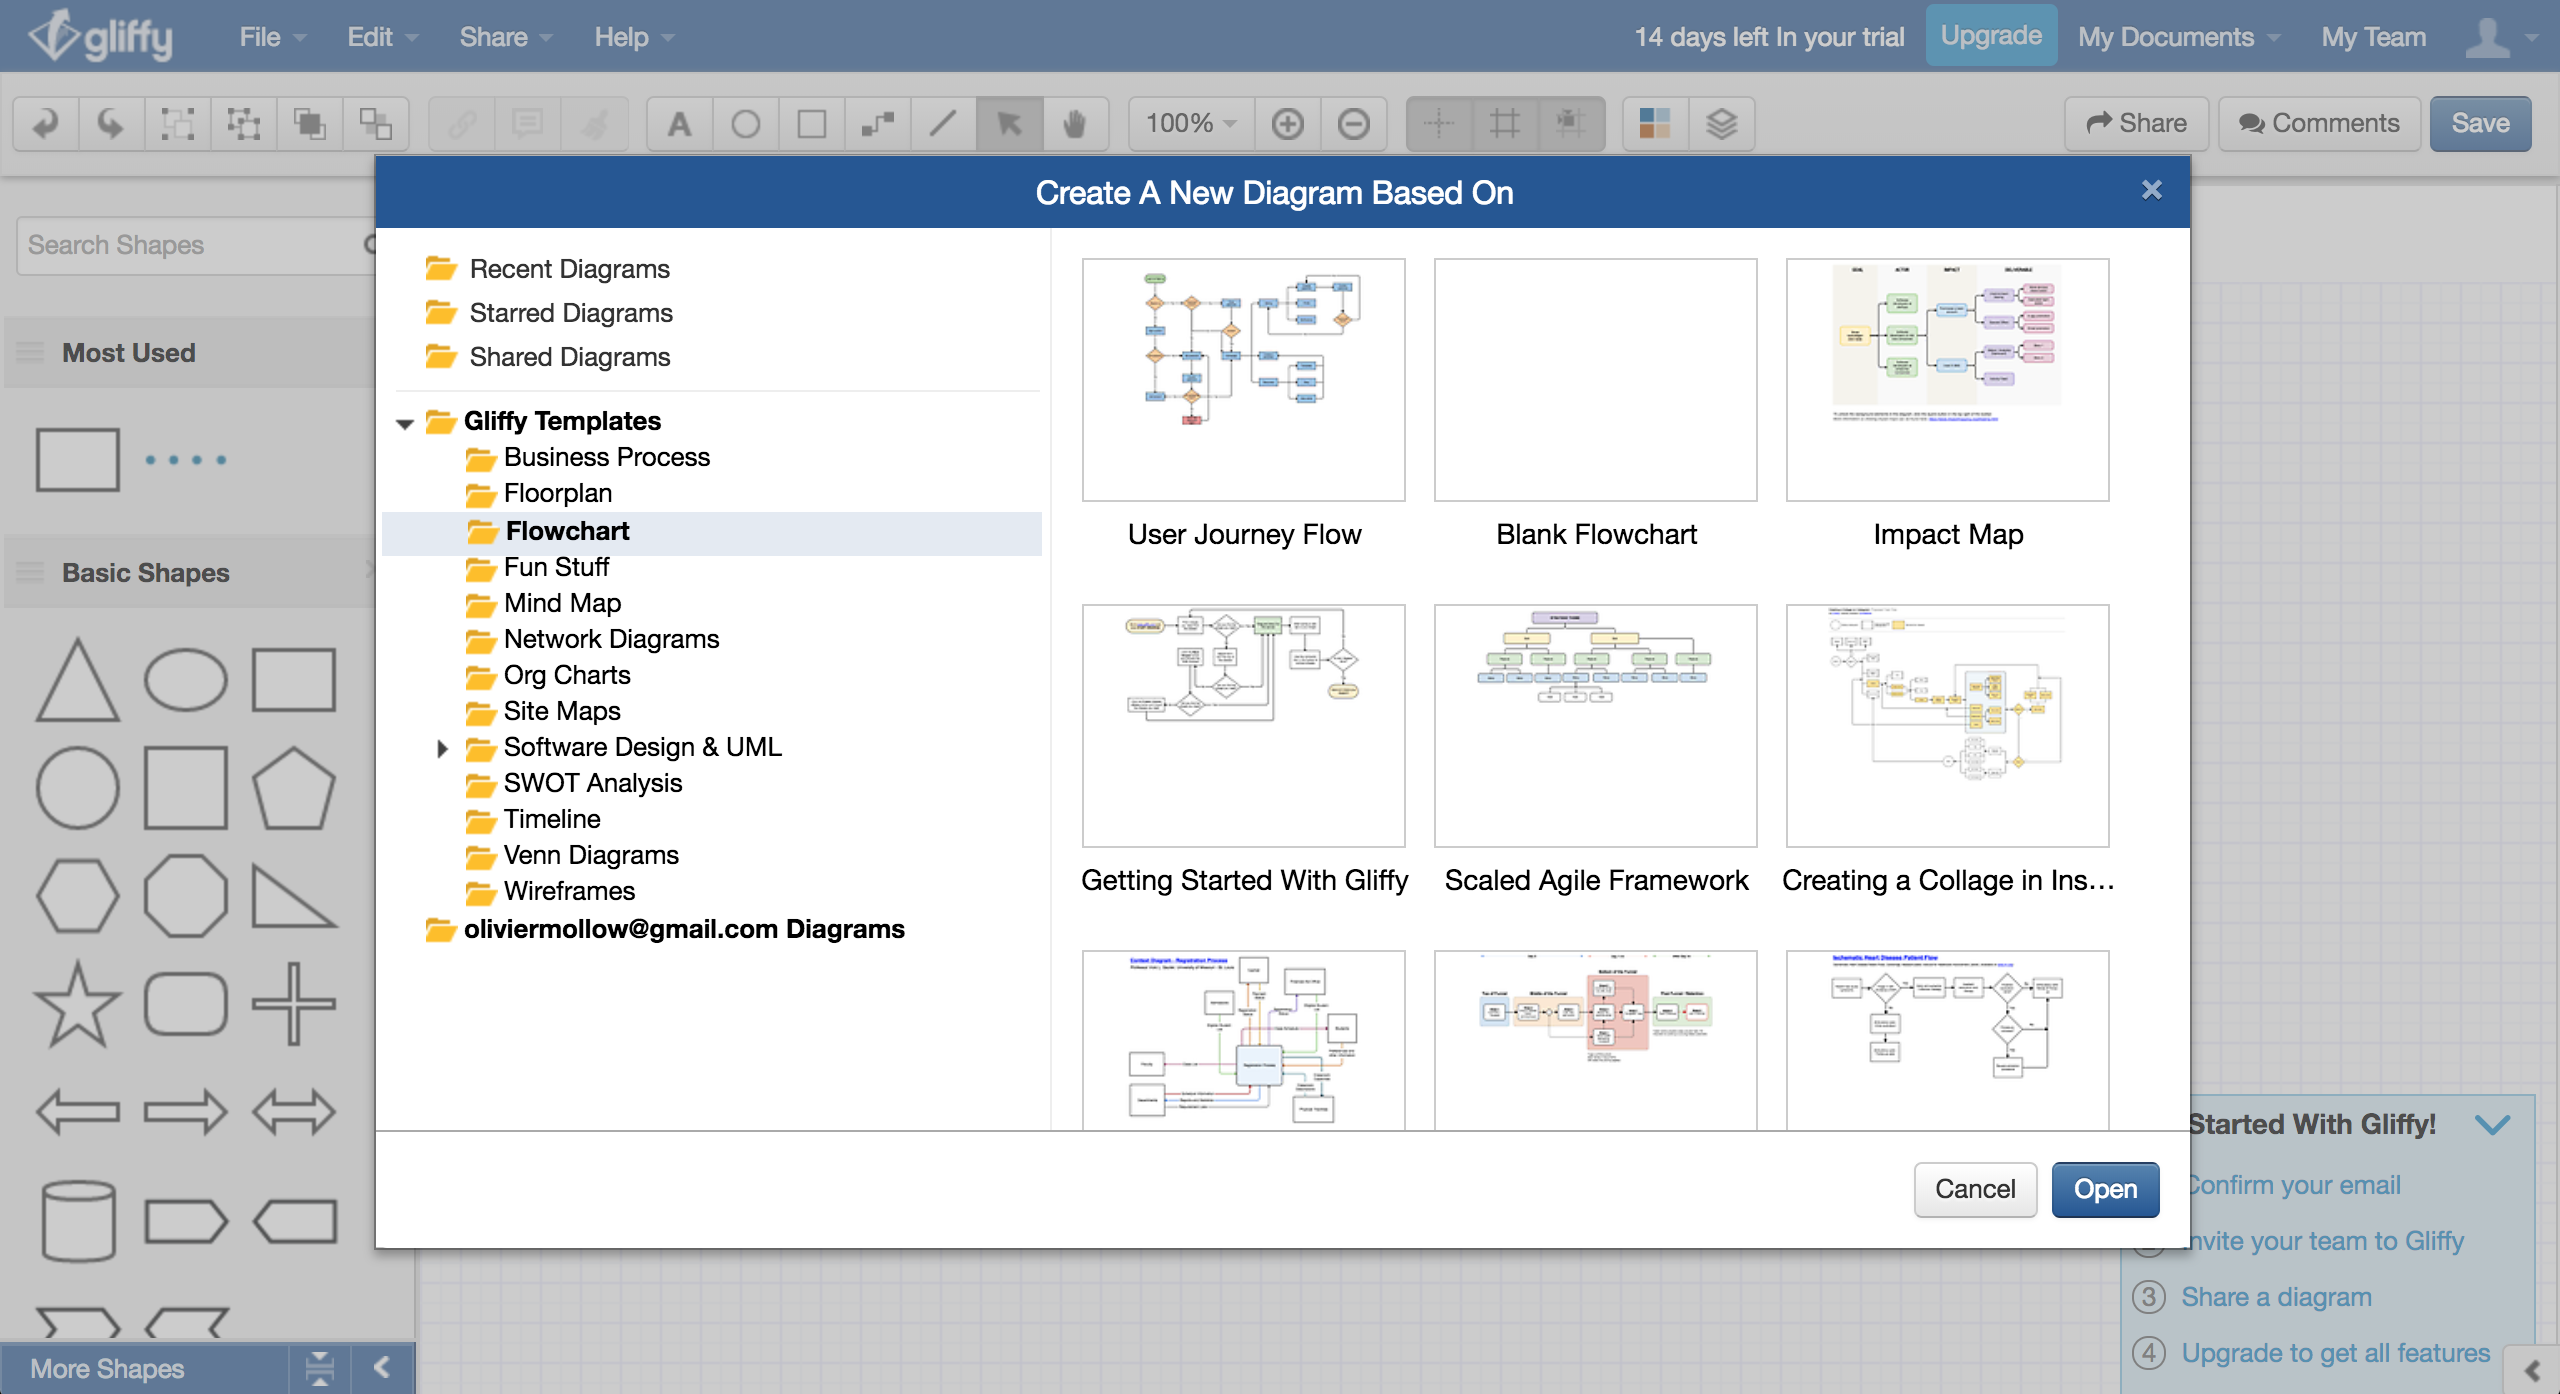Click Upgrade to get all features link

[2335, 1353]
